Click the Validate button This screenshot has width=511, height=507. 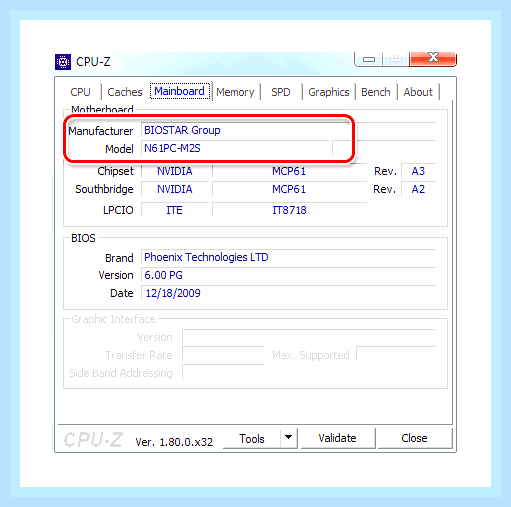337,438
